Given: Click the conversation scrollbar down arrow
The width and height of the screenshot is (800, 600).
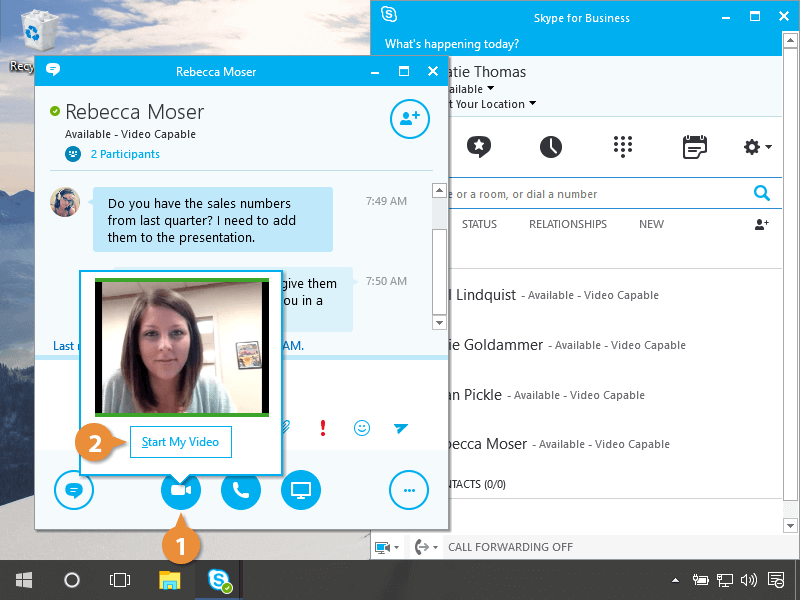Looking at the screenshot, I should pos(438,322).
